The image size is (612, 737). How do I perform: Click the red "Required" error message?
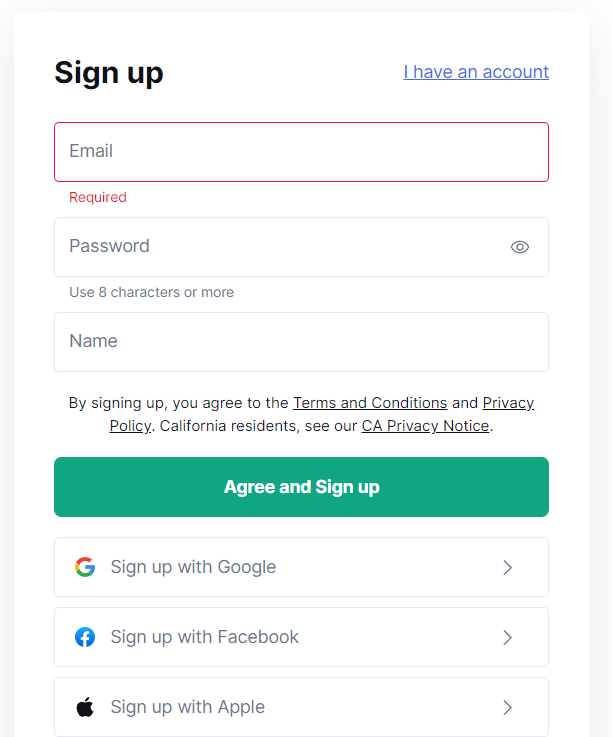pyautogui.click(x=98, y=198)
